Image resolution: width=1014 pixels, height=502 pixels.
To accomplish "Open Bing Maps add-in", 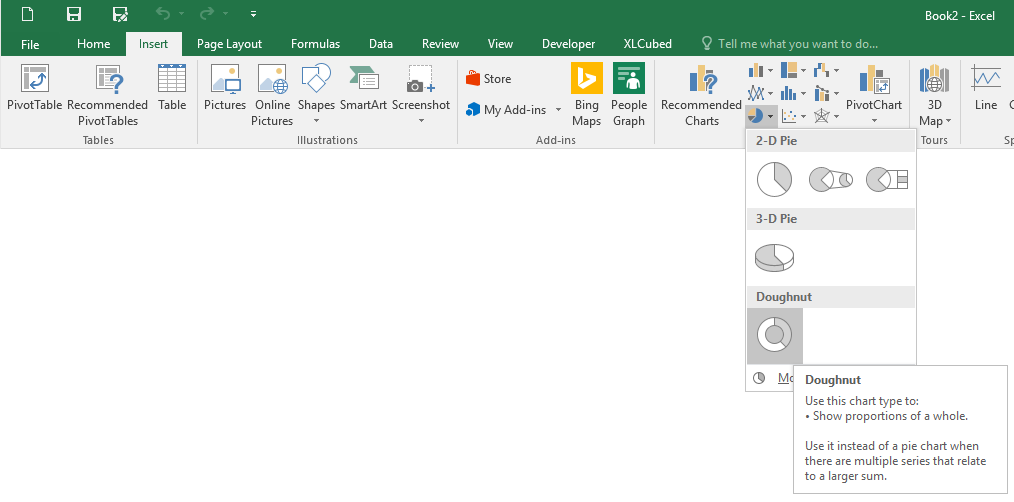I will 587,96.
